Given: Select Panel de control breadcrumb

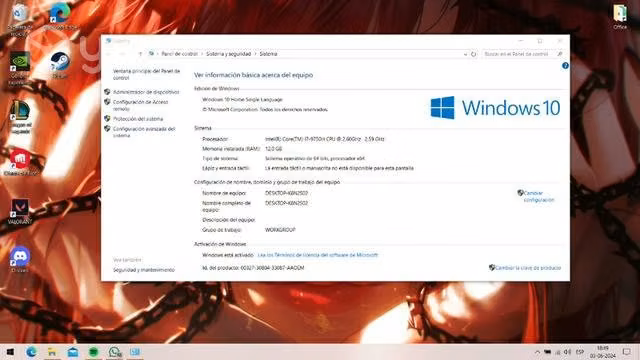Looking at the screenshot, I should point(179,54).
